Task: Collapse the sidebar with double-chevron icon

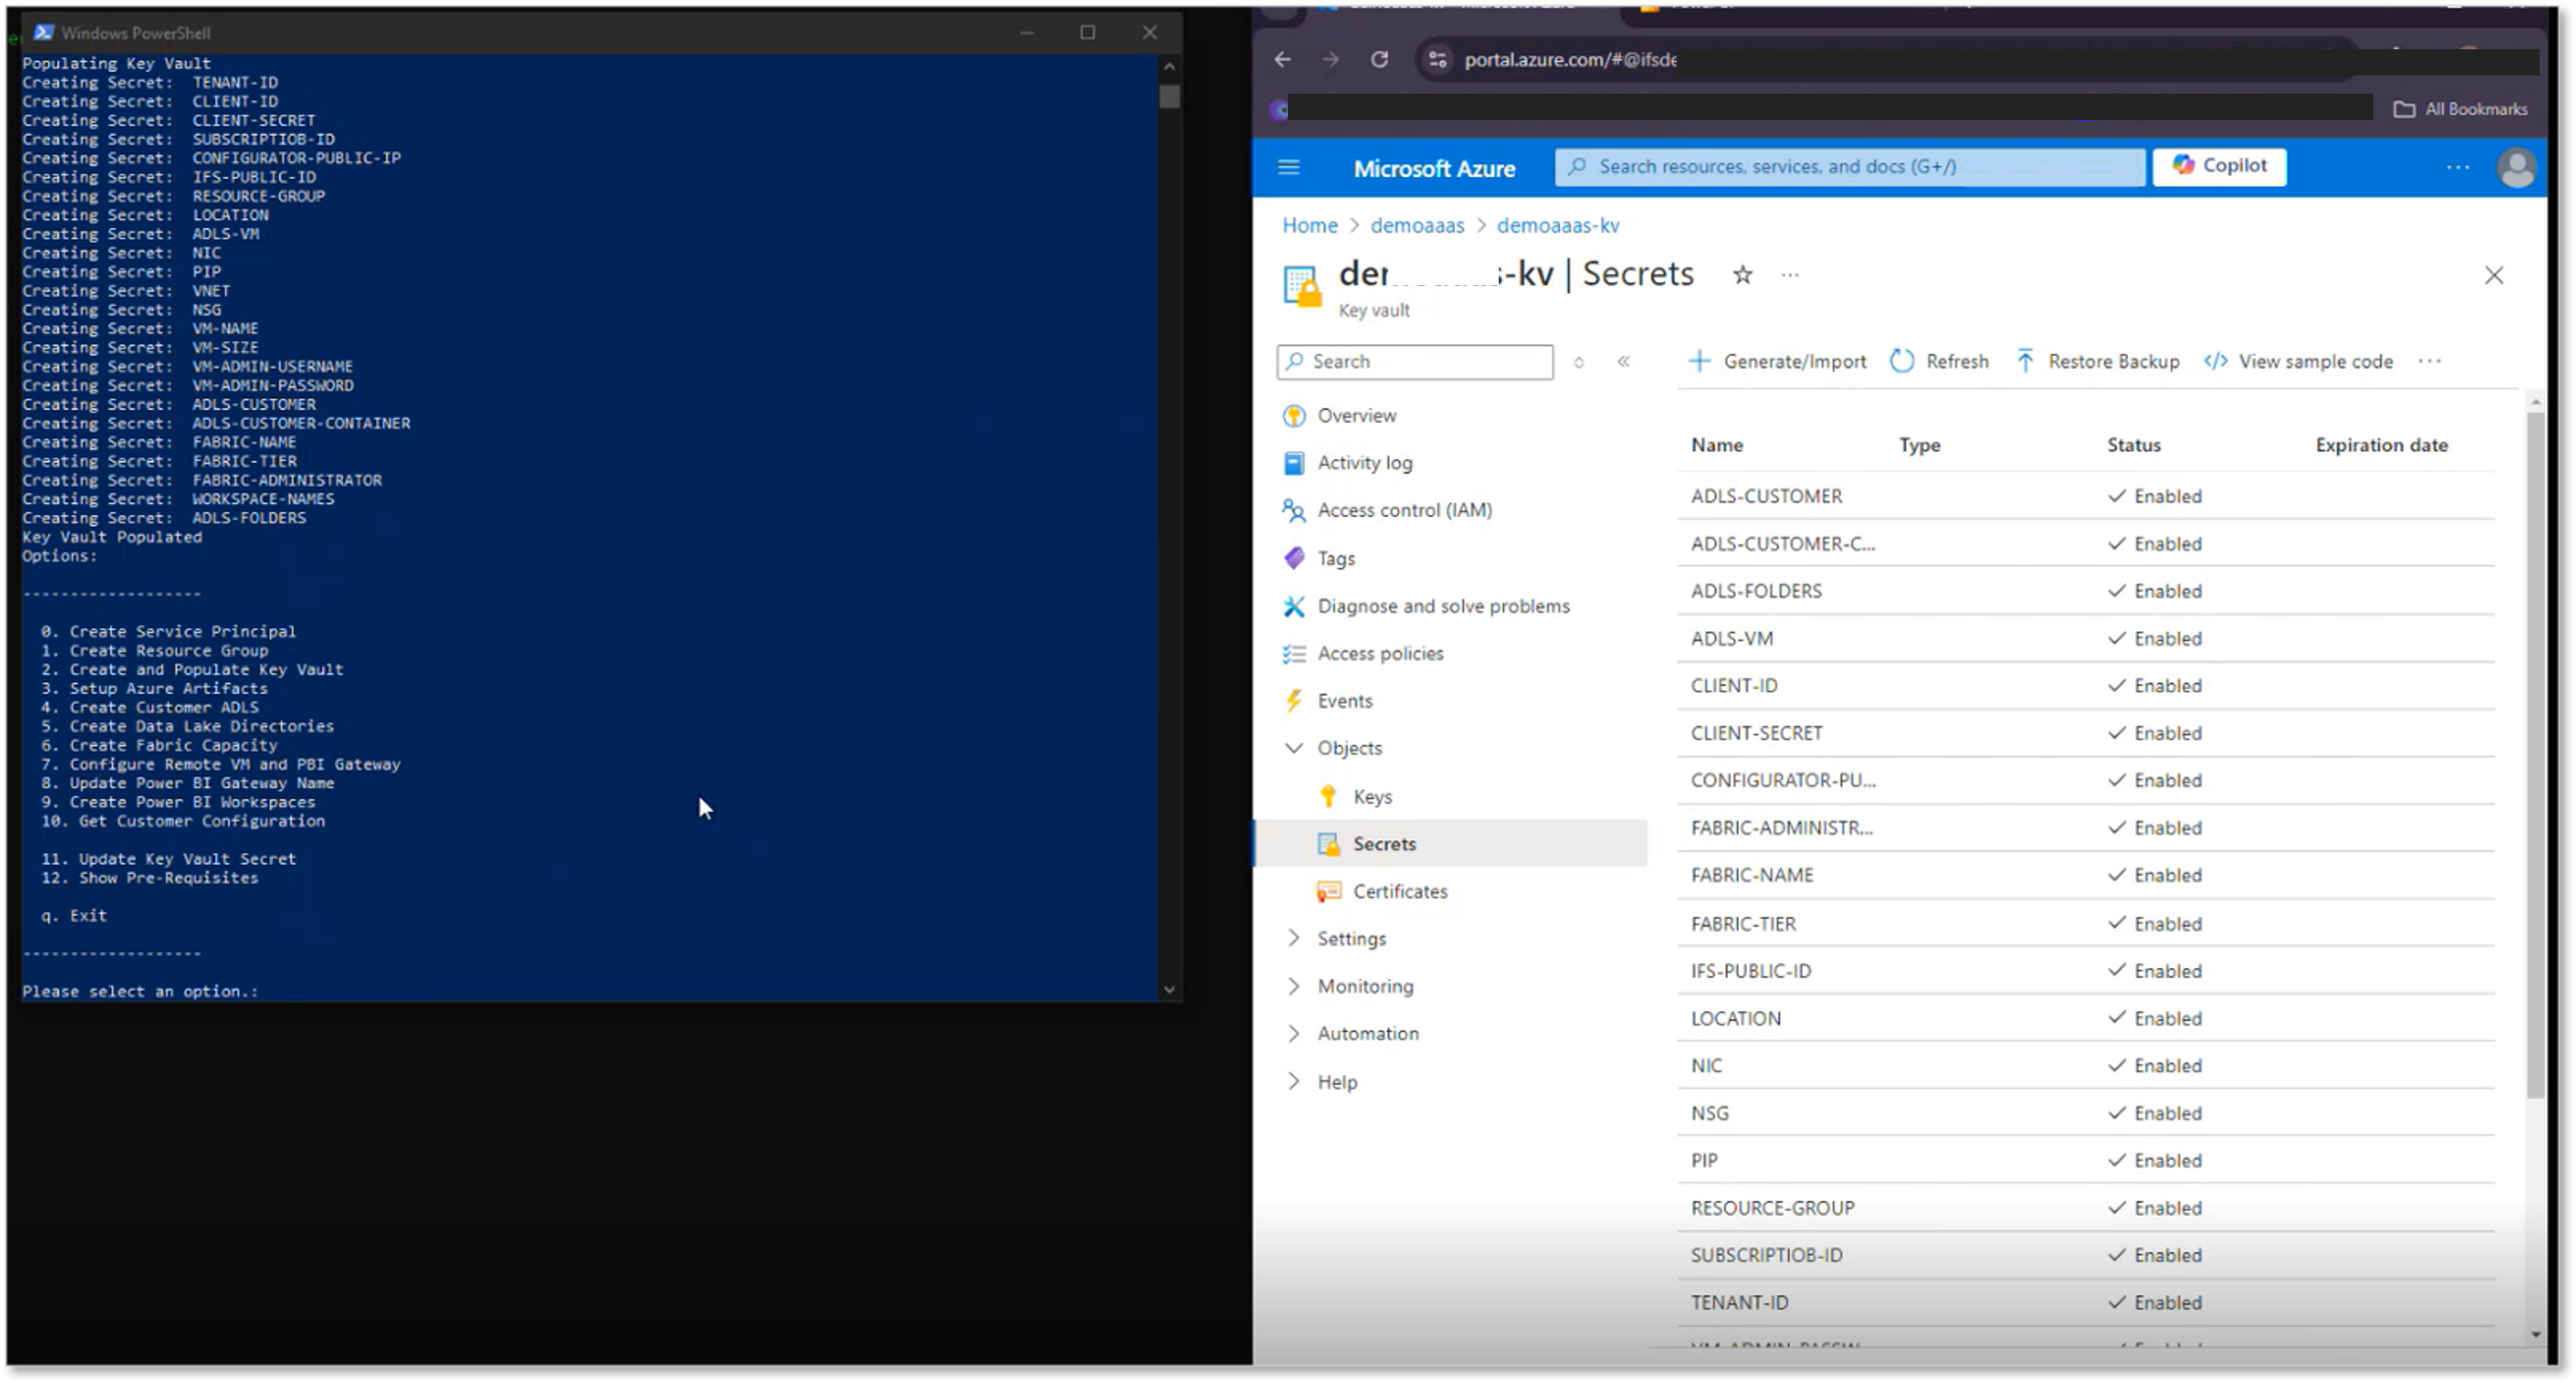Action: click(1623, 362)
